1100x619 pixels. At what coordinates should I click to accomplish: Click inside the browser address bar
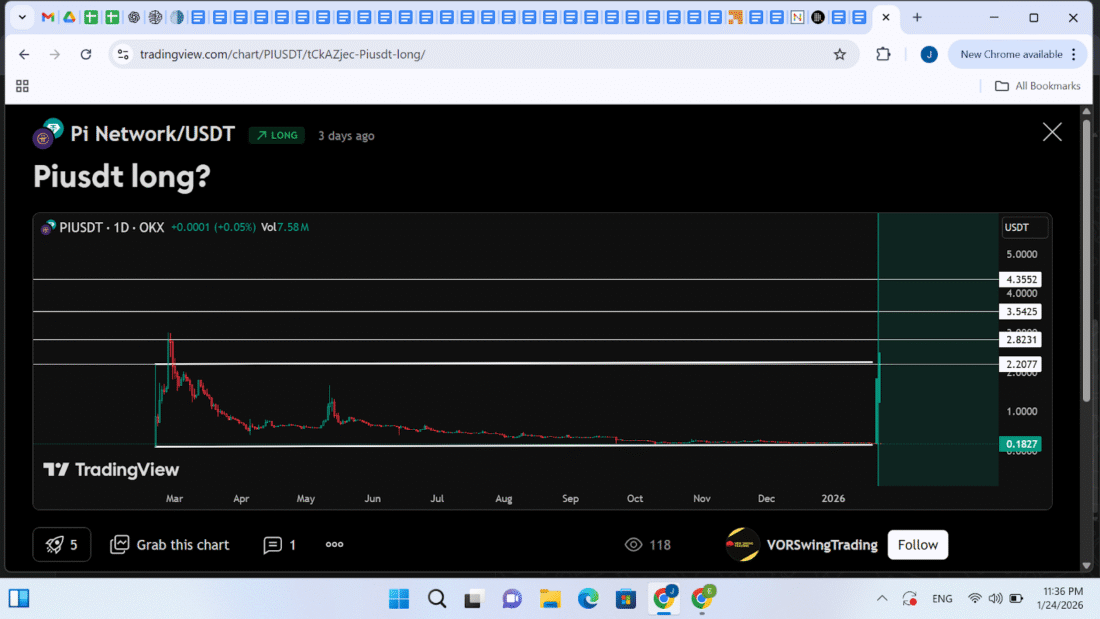coord(300,54)
